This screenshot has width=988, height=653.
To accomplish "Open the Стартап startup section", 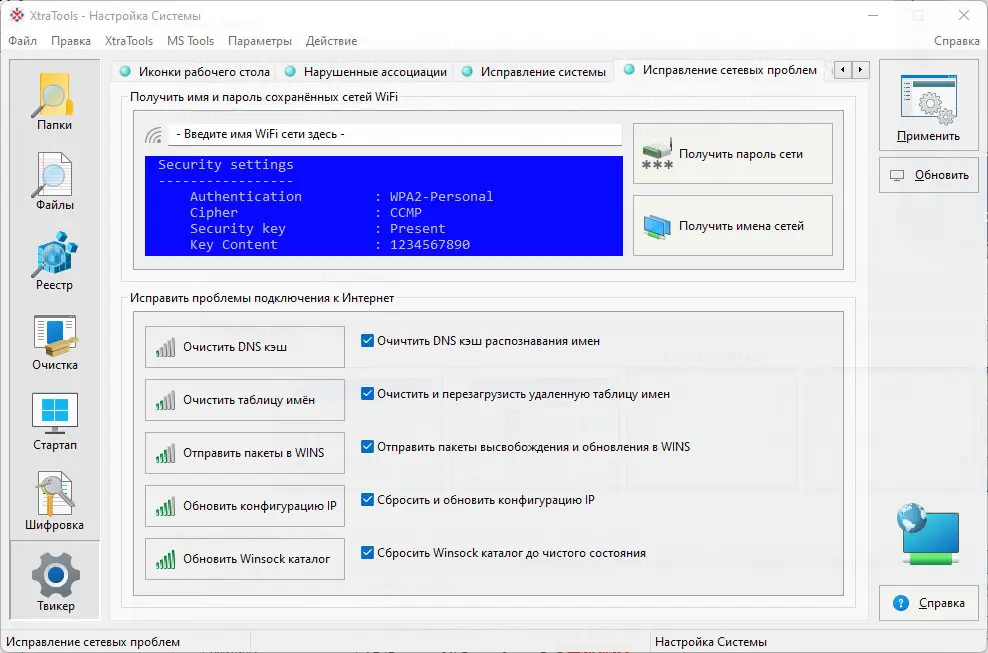I will [54, 422].
